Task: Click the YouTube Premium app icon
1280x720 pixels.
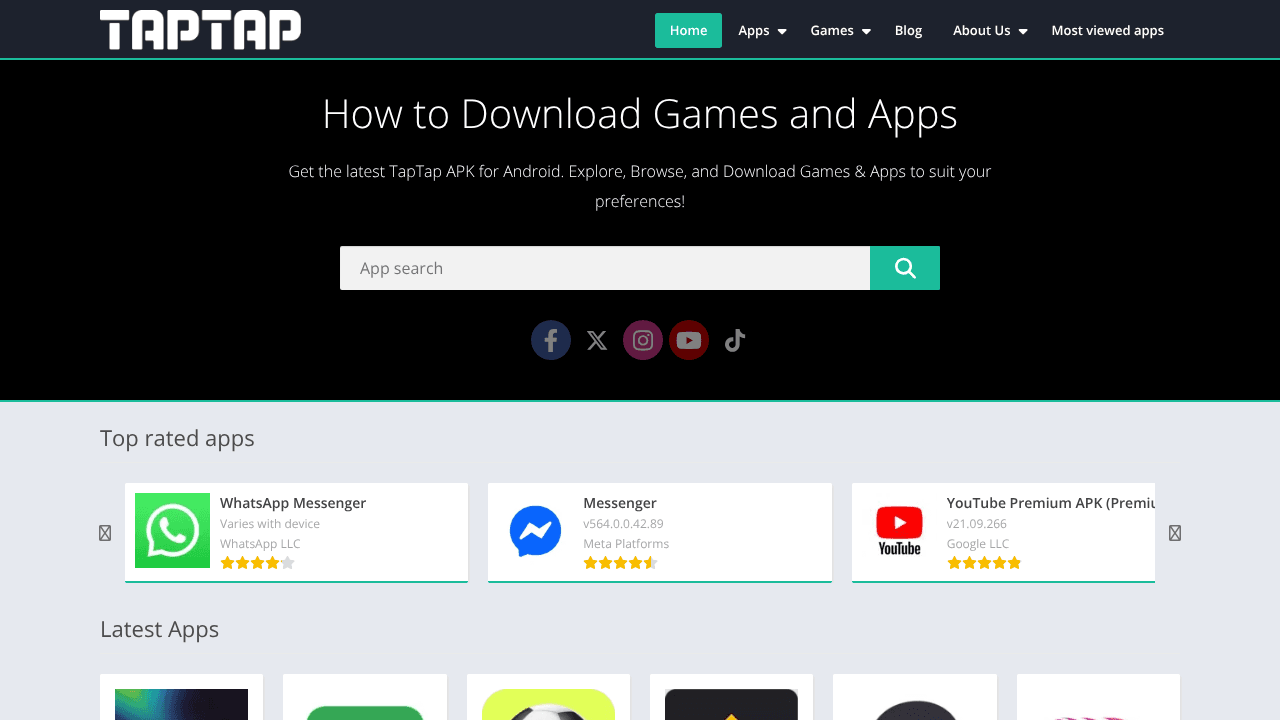Action: click(899, 530)
